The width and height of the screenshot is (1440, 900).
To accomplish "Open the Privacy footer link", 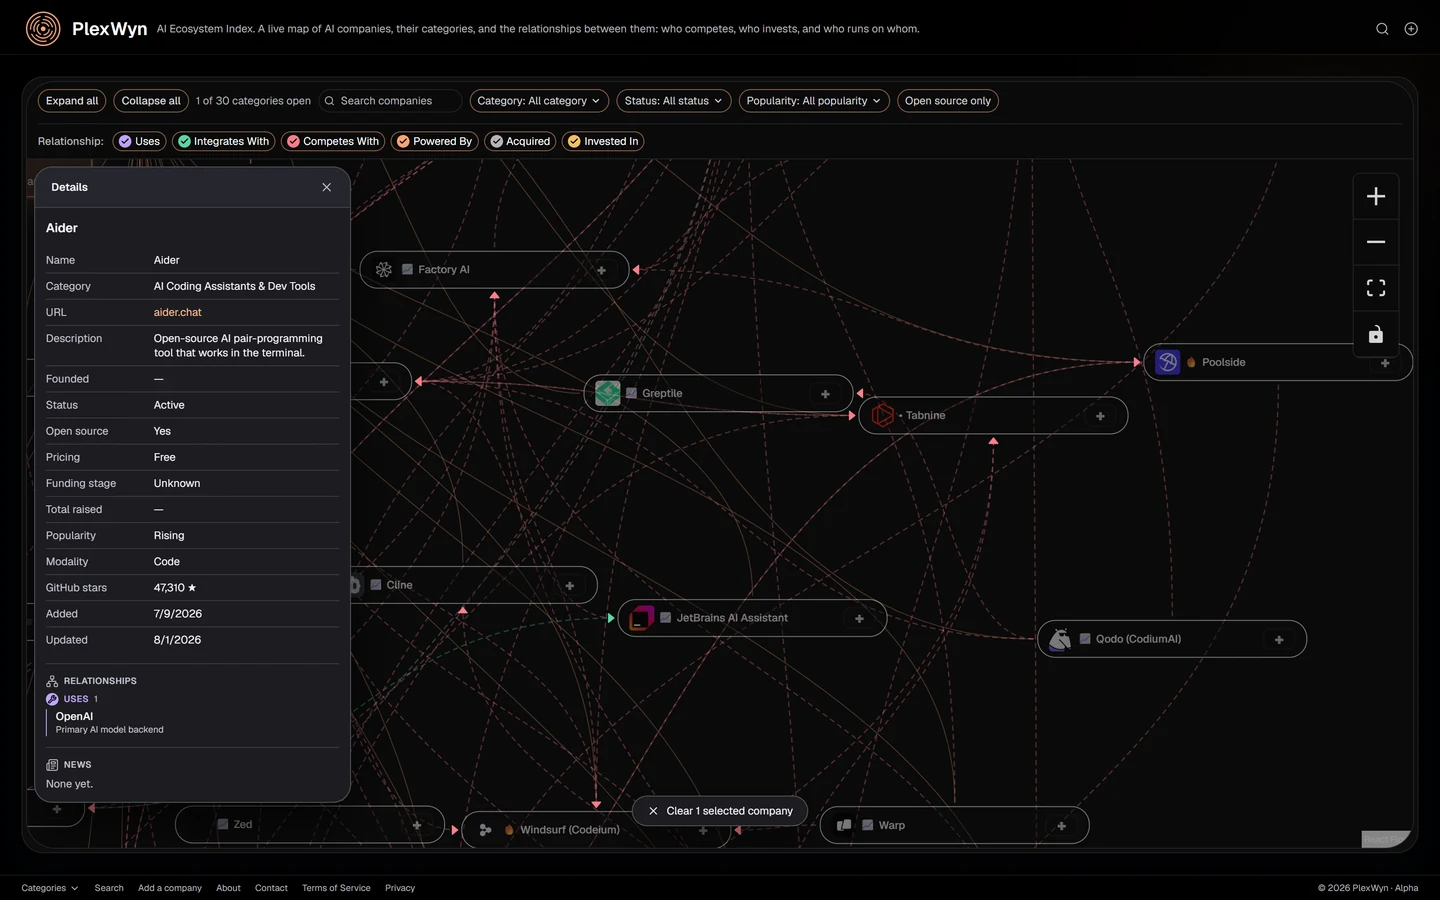I will [x=400, y=888].
